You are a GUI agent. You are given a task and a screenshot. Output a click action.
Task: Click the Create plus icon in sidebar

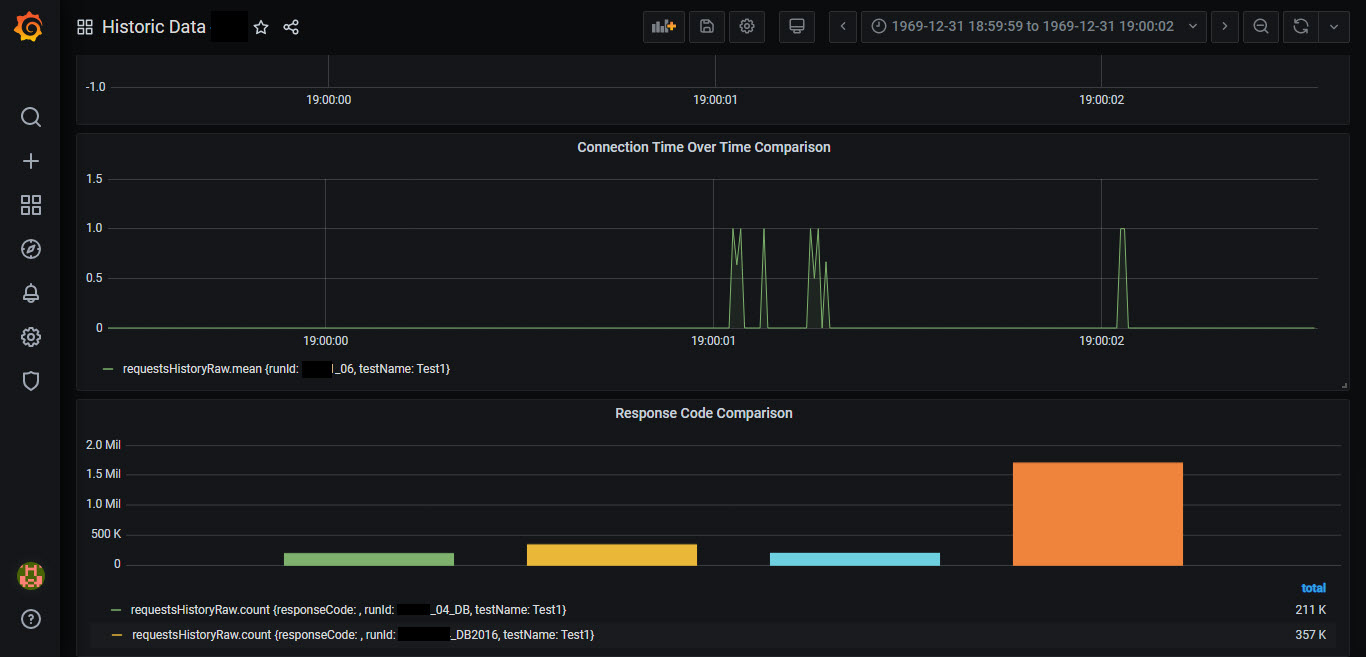(31, 161)
